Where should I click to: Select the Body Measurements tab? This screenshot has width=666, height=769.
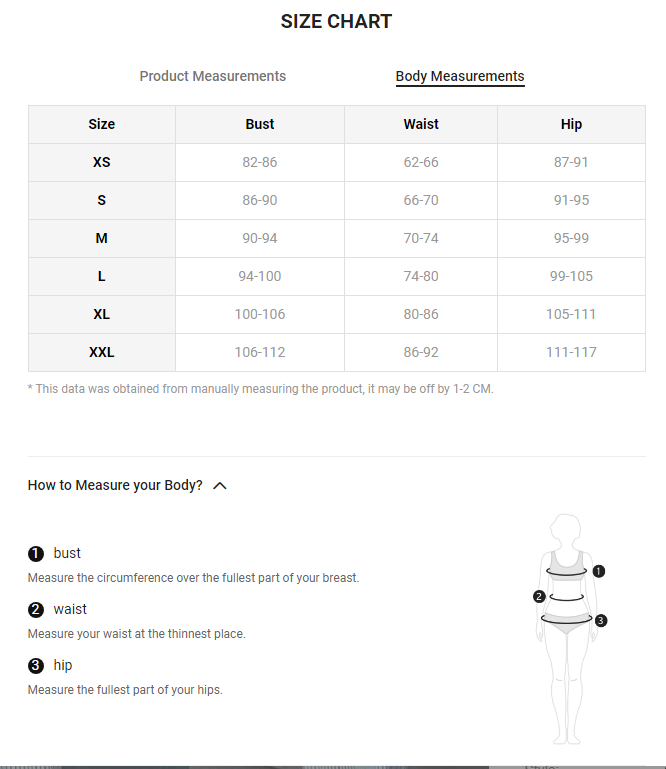(460, 76)
